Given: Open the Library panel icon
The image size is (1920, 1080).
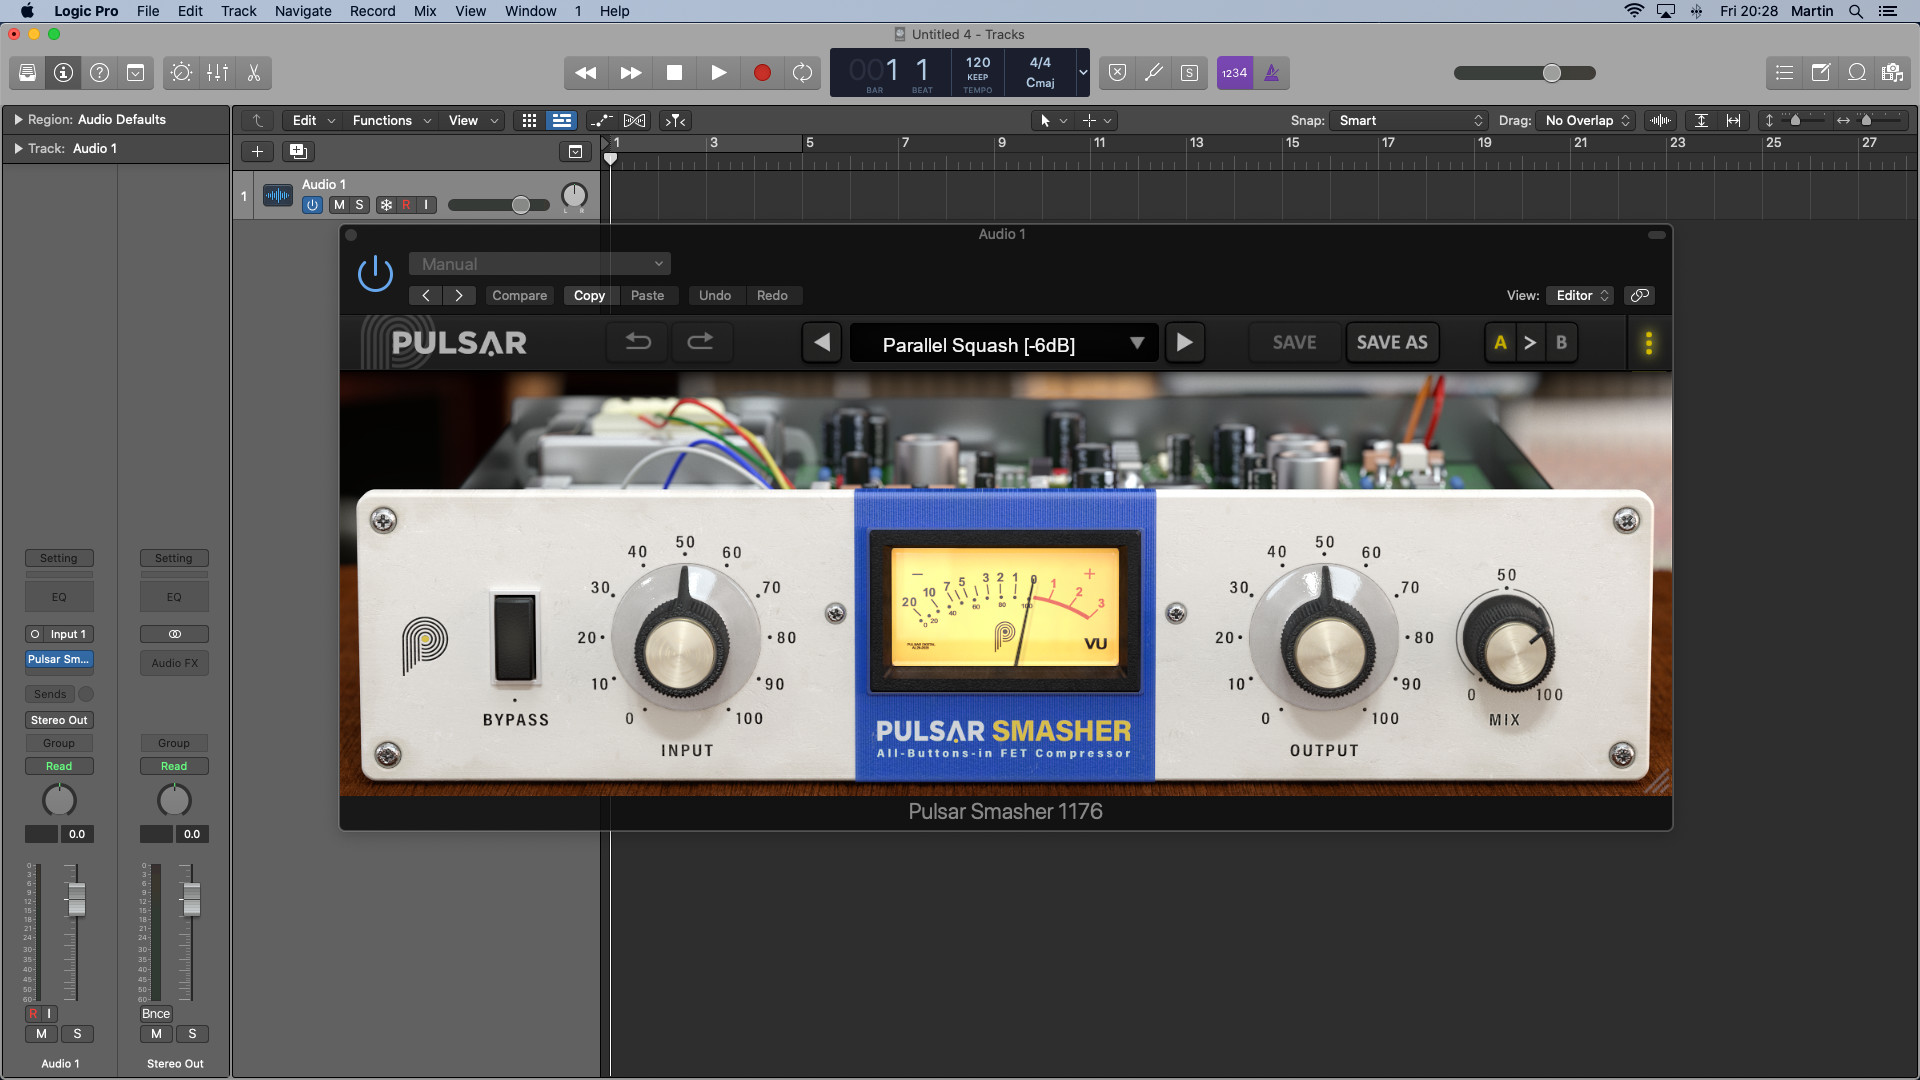Looking at the screenshot, I should click(x=27, y=73).
